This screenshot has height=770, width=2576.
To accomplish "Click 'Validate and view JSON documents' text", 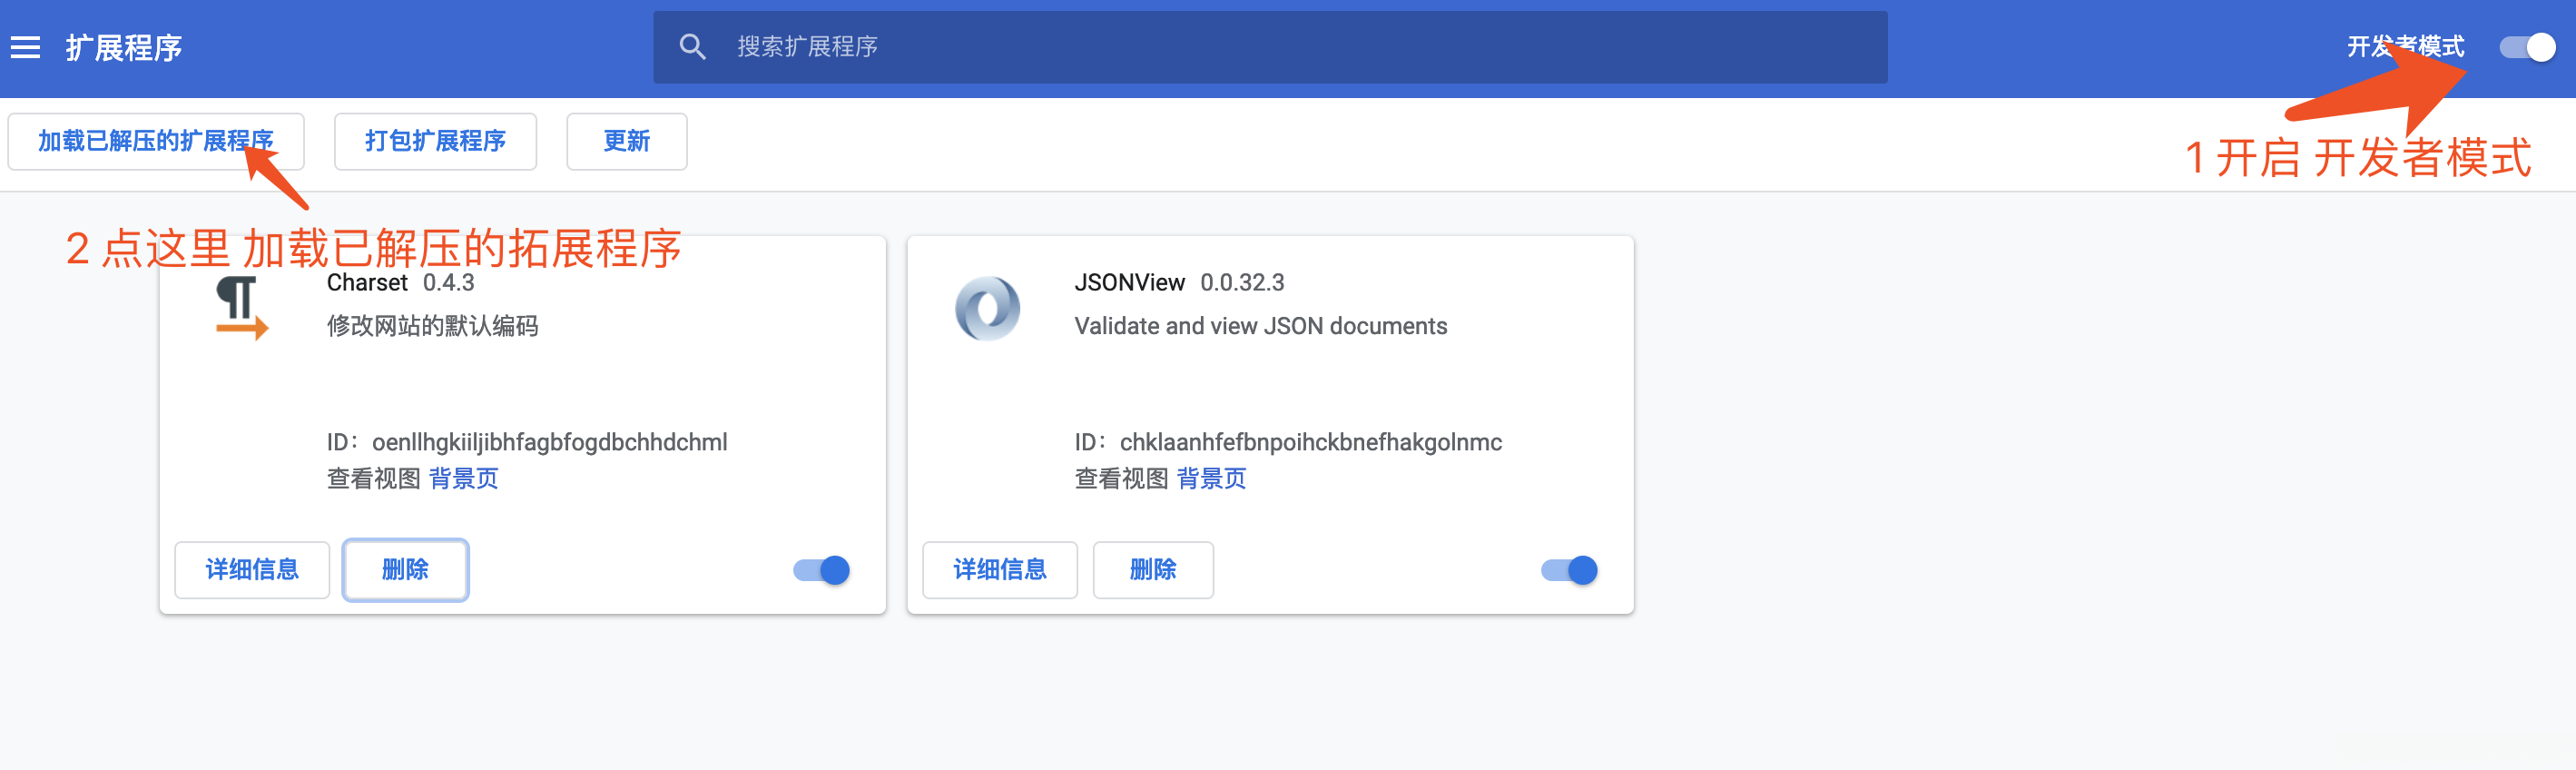I will [1261, 326].
